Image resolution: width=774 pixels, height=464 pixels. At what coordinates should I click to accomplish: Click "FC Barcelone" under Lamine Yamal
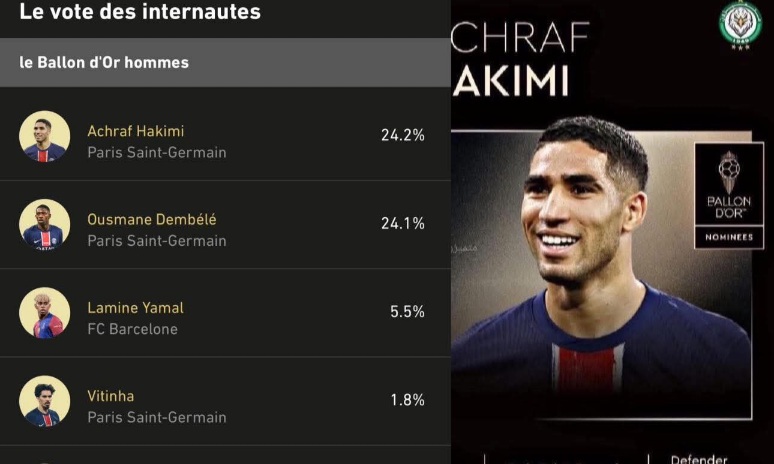(x=132, y=329)
